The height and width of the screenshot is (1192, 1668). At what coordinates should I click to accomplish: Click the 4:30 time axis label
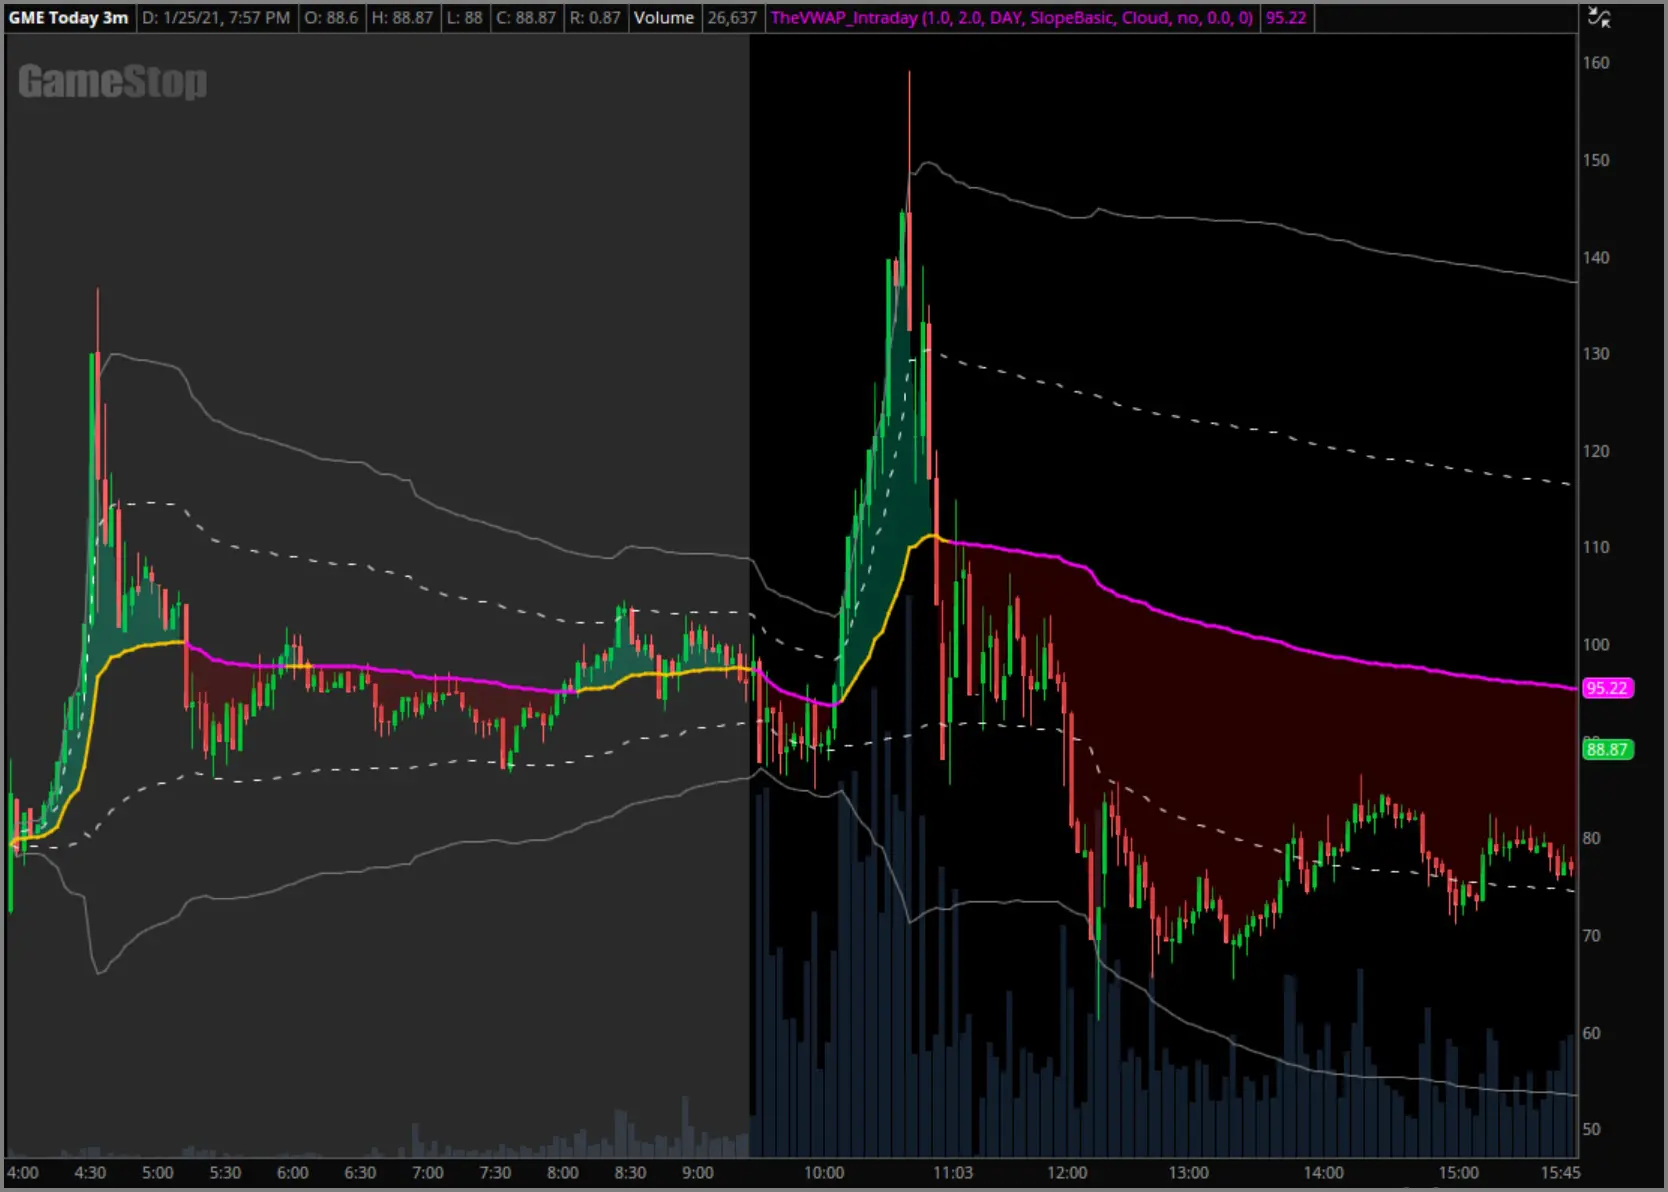click(90, 1173)
